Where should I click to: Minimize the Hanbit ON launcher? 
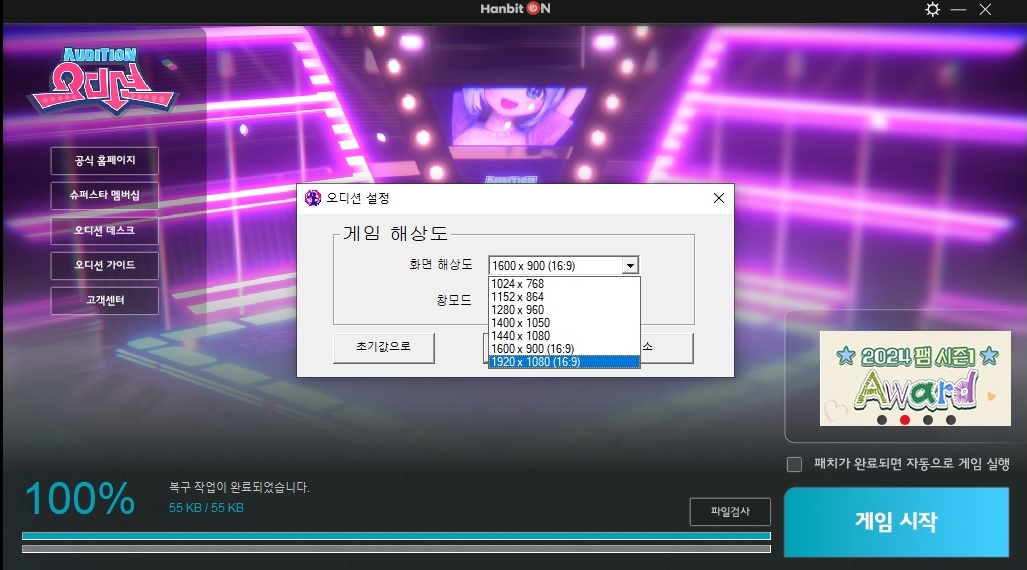point(958,9)
